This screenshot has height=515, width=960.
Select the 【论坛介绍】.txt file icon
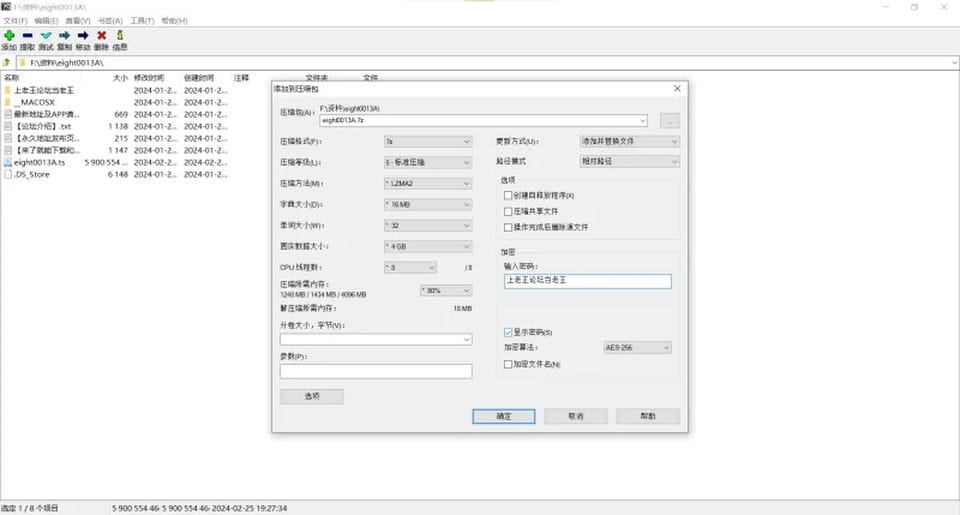[x=8, y=126]
